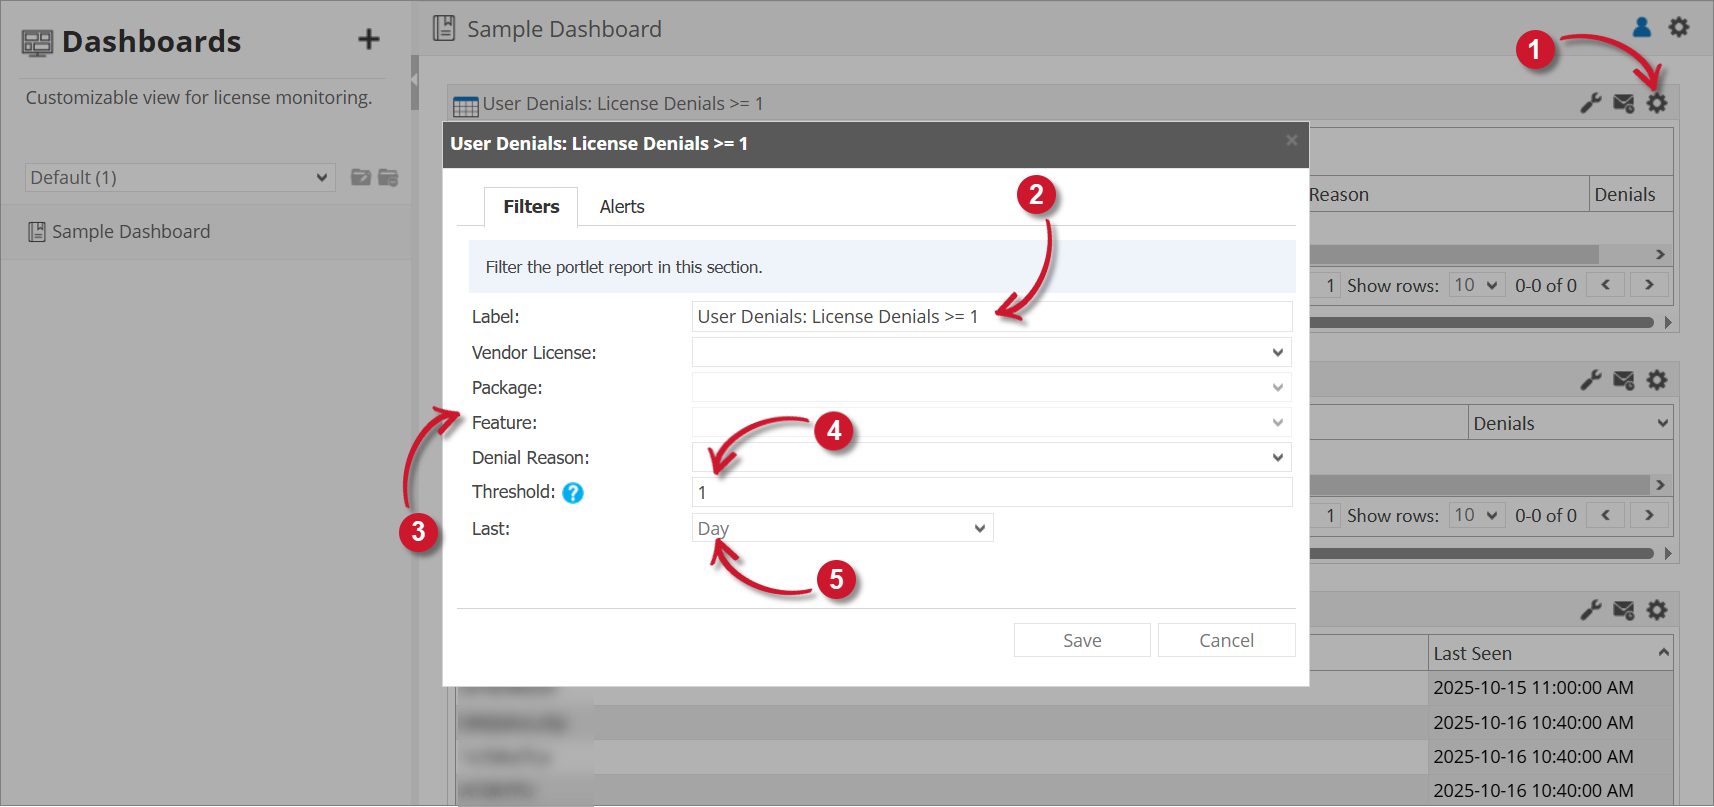
Task: Click the Threshold input field
Action: (x=992, y=492)
